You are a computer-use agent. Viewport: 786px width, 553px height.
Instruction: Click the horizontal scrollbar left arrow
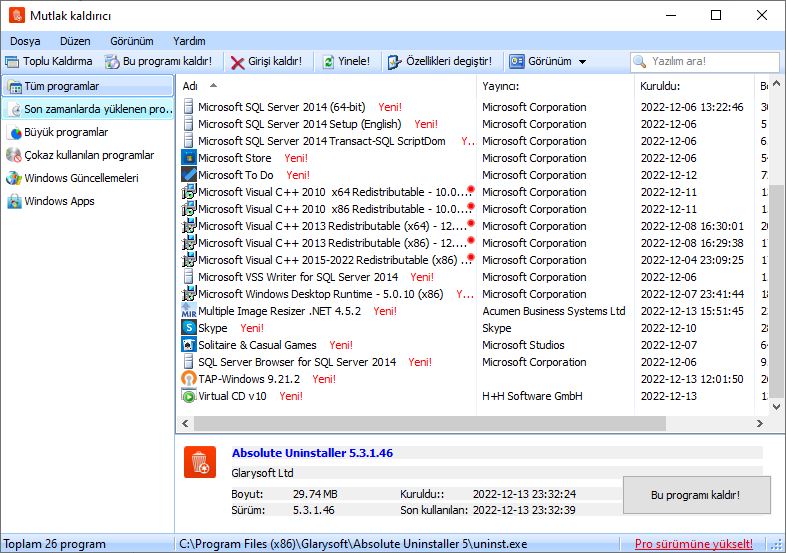[x=185, y=424]
